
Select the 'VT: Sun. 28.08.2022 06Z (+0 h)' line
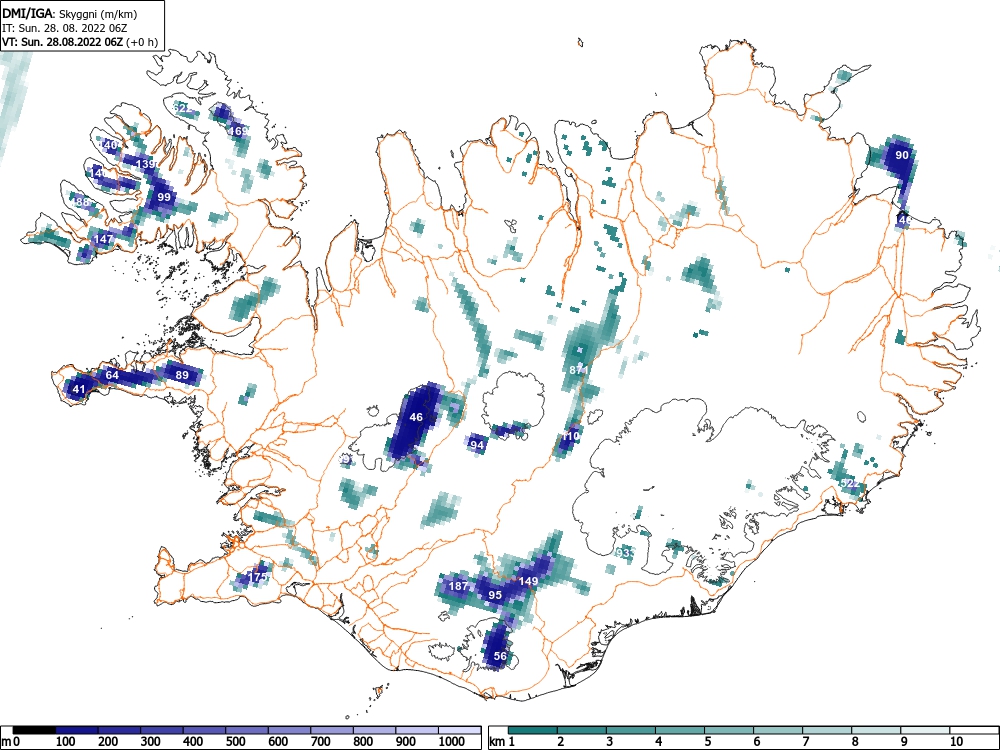[x=80, y=42]
